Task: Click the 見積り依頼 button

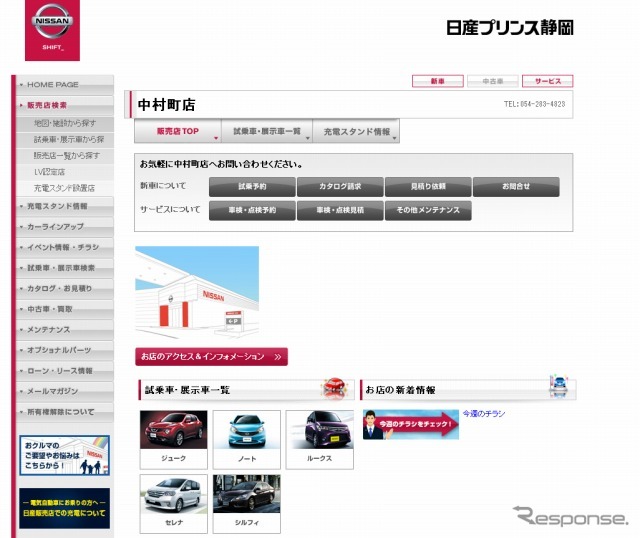Action: 428,187
